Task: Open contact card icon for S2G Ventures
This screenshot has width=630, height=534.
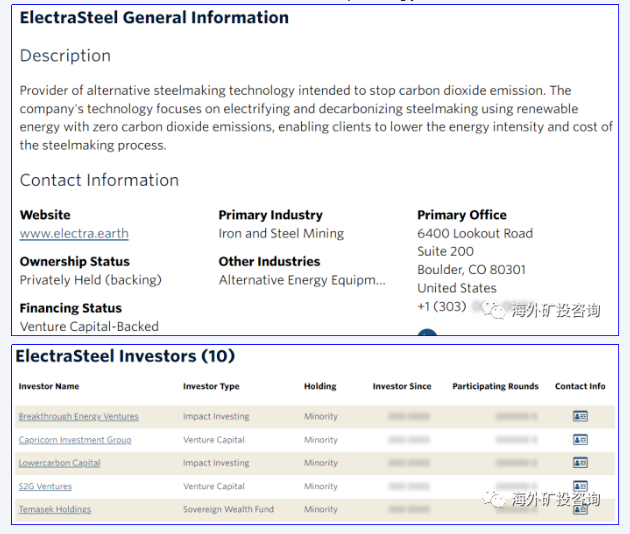Action: point(580,486)
